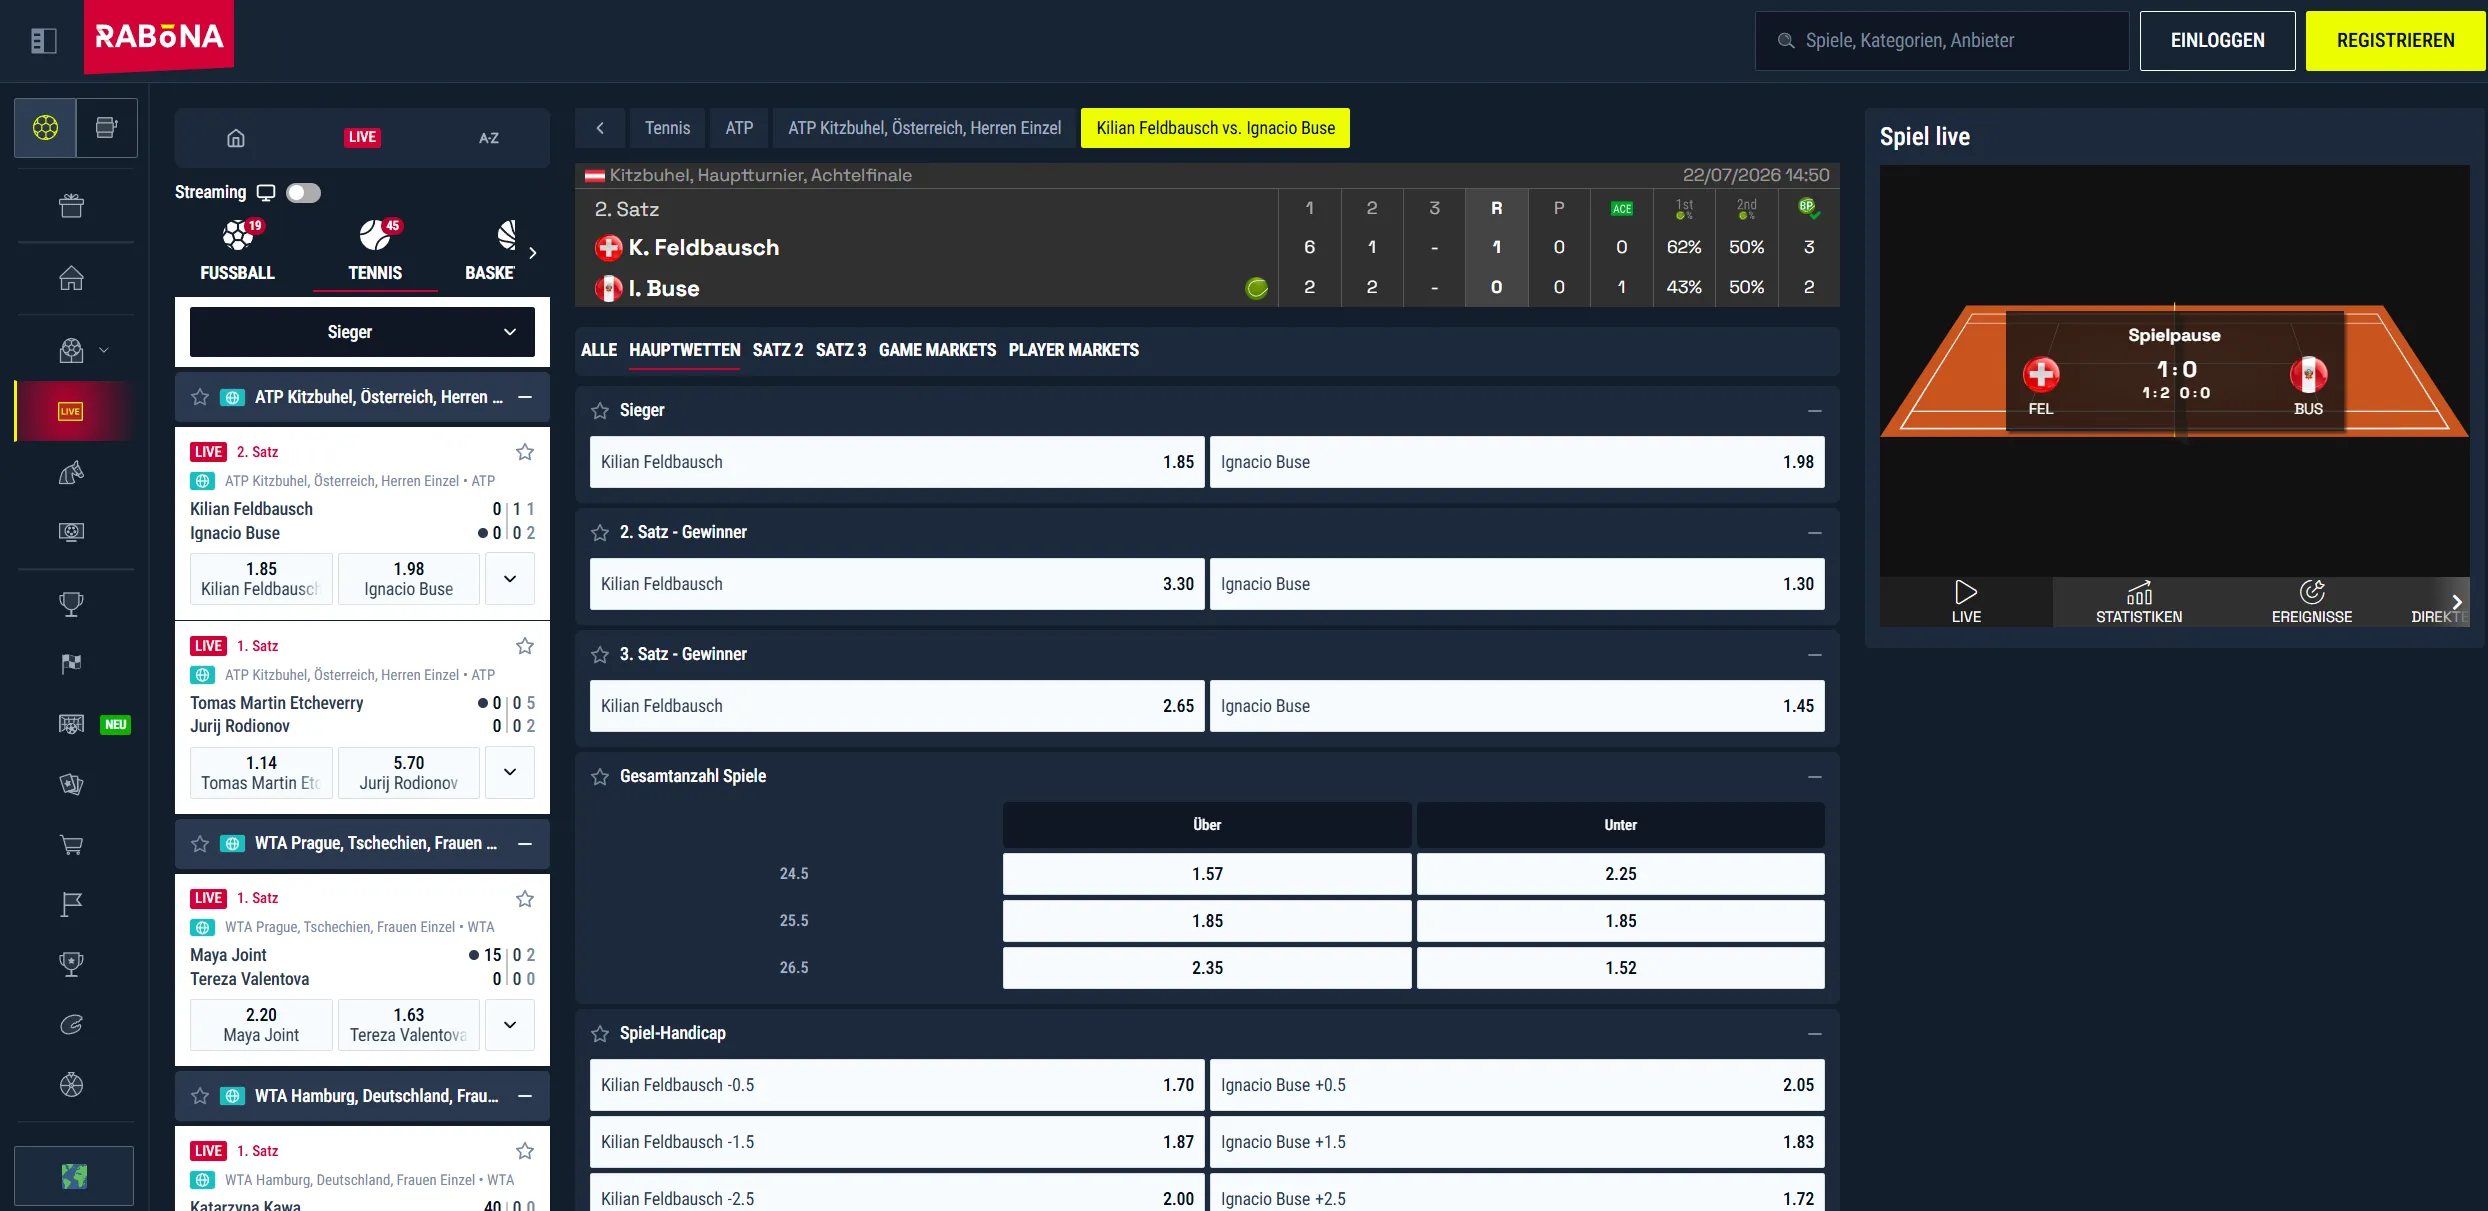Switch to casino section icon
Viewport: 2488px width, 1211px height.
point(106,128)
